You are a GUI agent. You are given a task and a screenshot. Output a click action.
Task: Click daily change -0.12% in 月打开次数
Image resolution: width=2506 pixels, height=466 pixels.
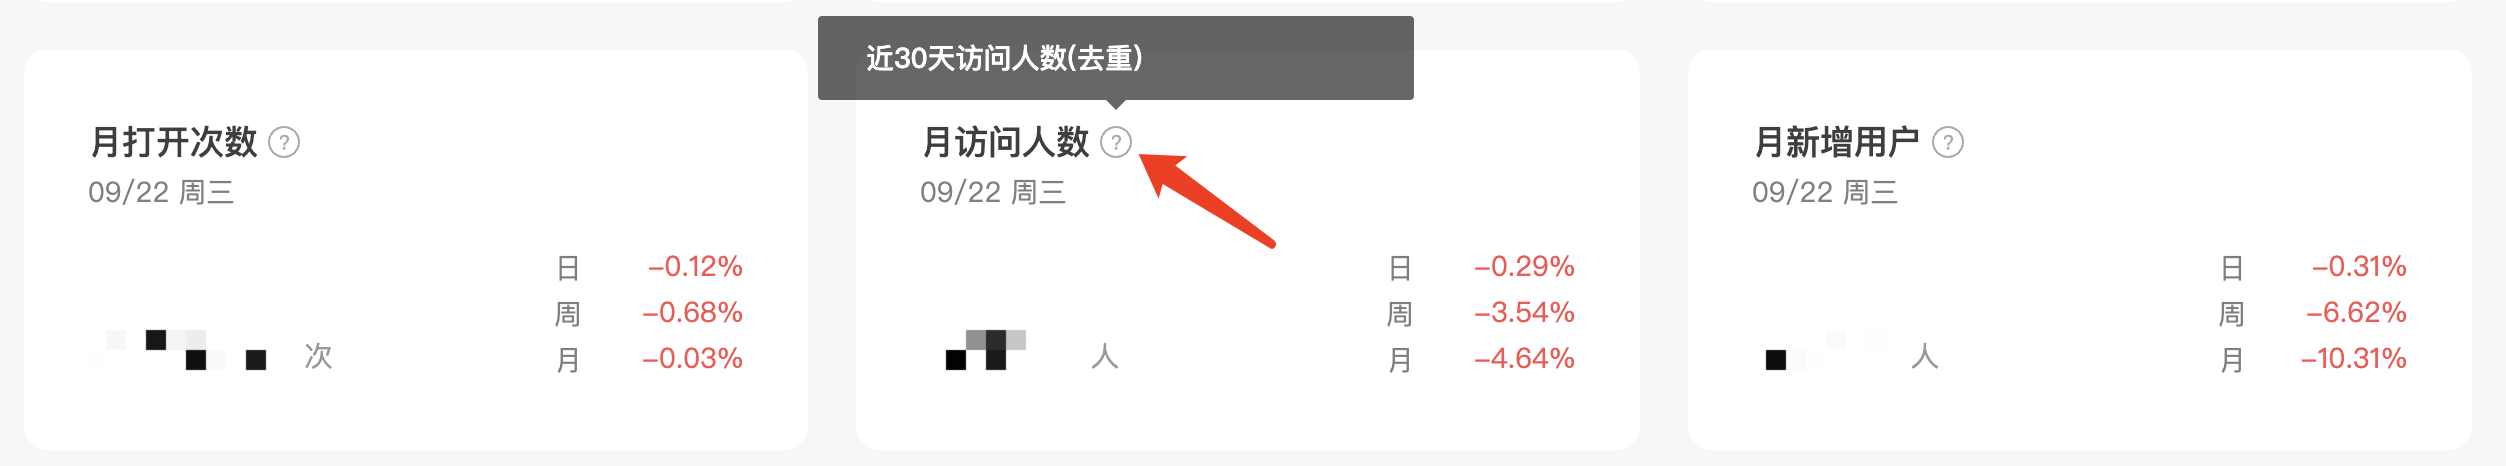(x=695, y=266)
